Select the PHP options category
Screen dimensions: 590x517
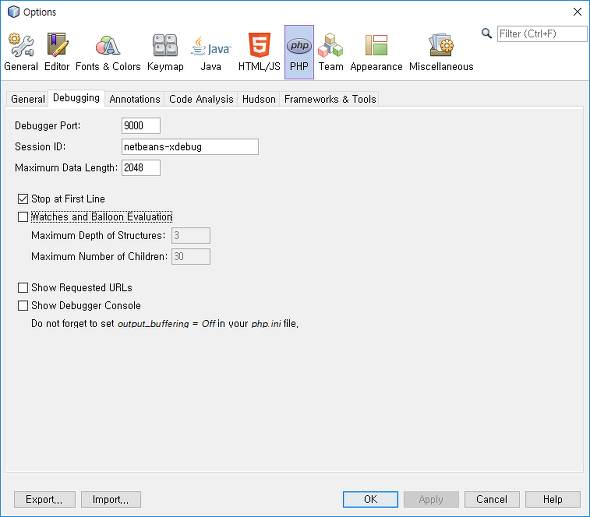tap(299, 52)
